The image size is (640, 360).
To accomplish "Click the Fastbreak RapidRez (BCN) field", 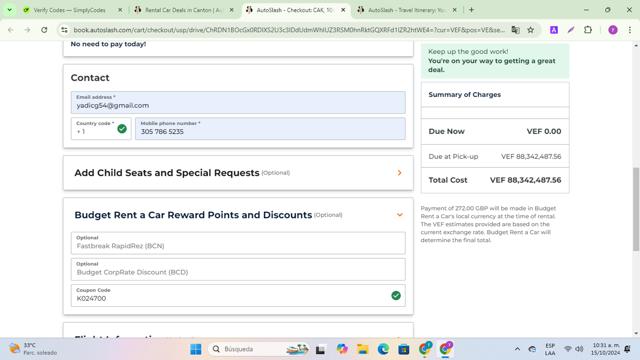I will tap(238, 243).
